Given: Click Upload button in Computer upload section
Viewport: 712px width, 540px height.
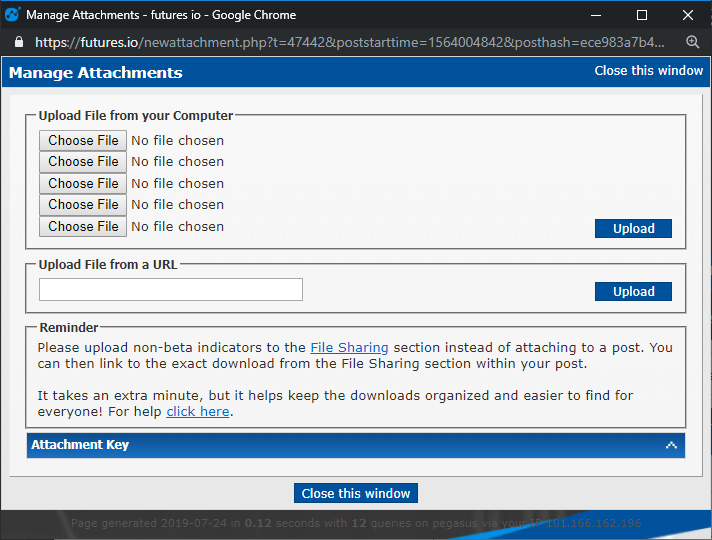Looking at the screenshot, I should point(633,228).
